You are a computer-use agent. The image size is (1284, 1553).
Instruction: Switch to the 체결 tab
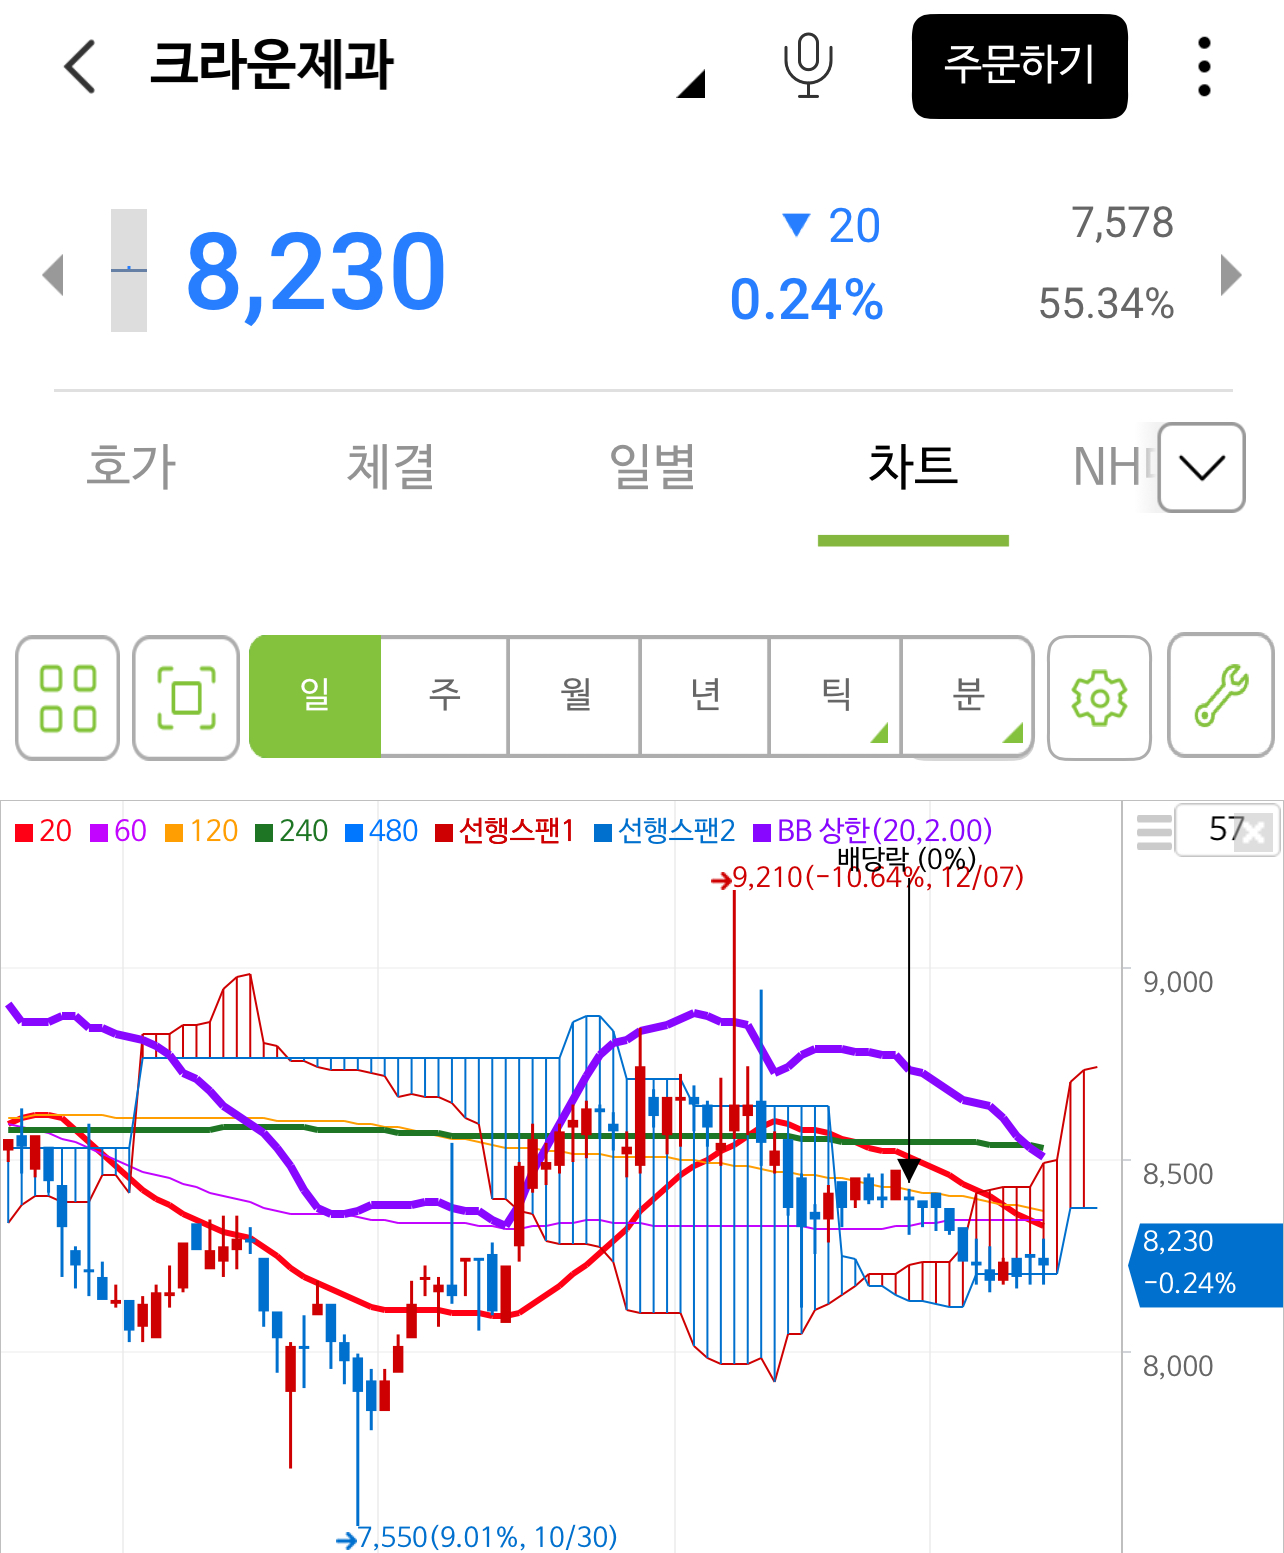coord(391,467)
